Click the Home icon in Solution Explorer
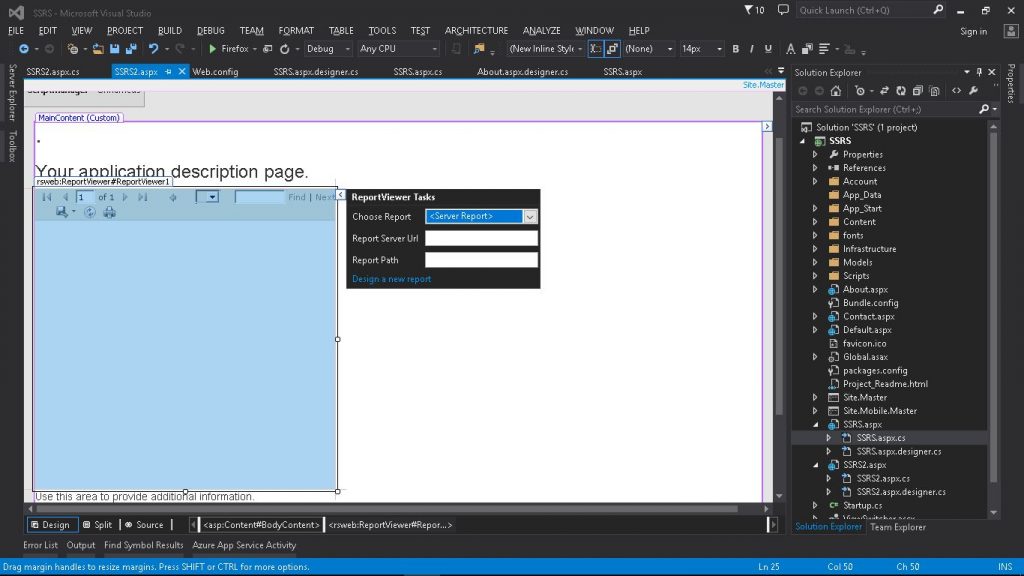This screenshot has width=1024, height=576. point(836,91)
